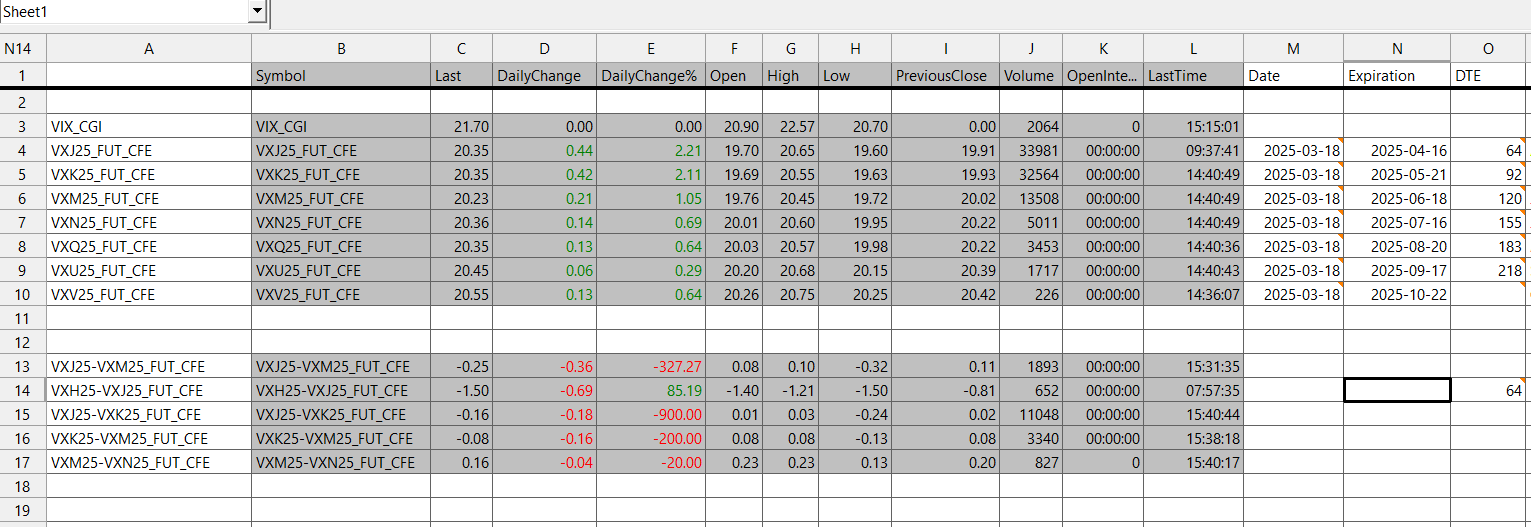This screenshot has width=1531, height=527.
Task: Select column A header
Action: [149, 48]
